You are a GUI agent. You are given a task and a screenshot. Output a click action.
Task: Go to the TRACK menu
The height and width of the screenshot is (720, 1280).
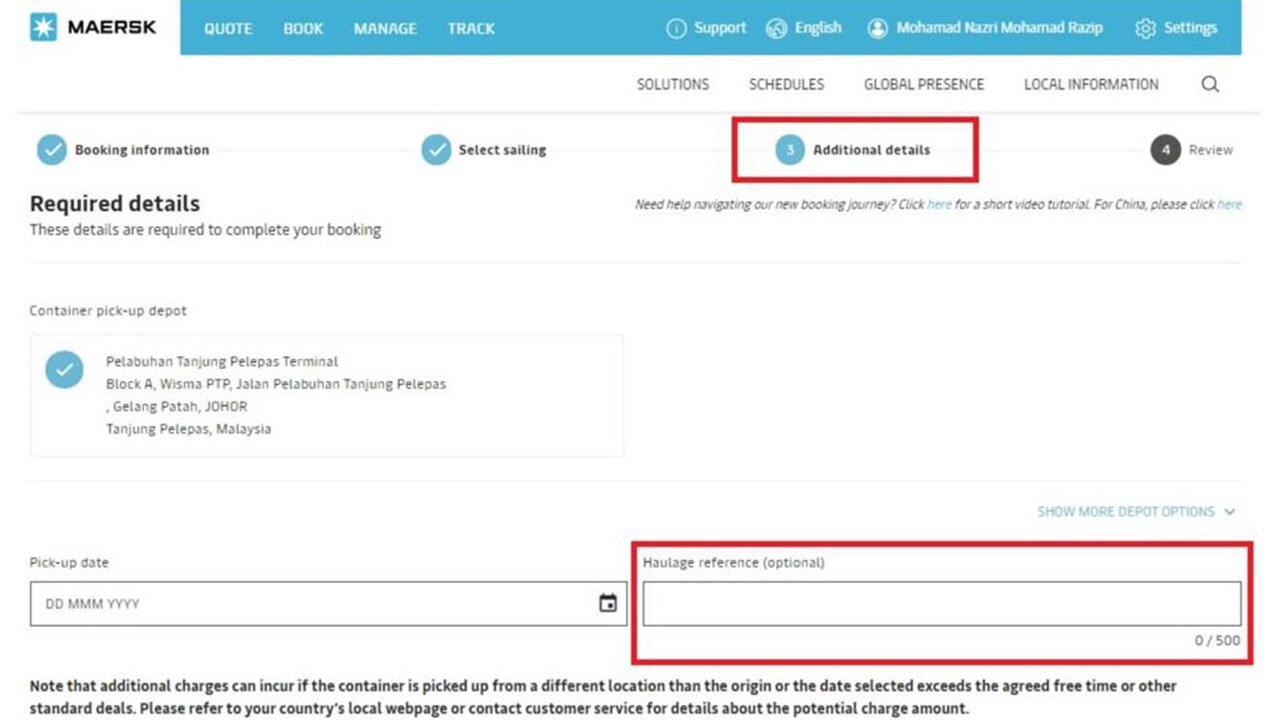click(x=471, y=28)
